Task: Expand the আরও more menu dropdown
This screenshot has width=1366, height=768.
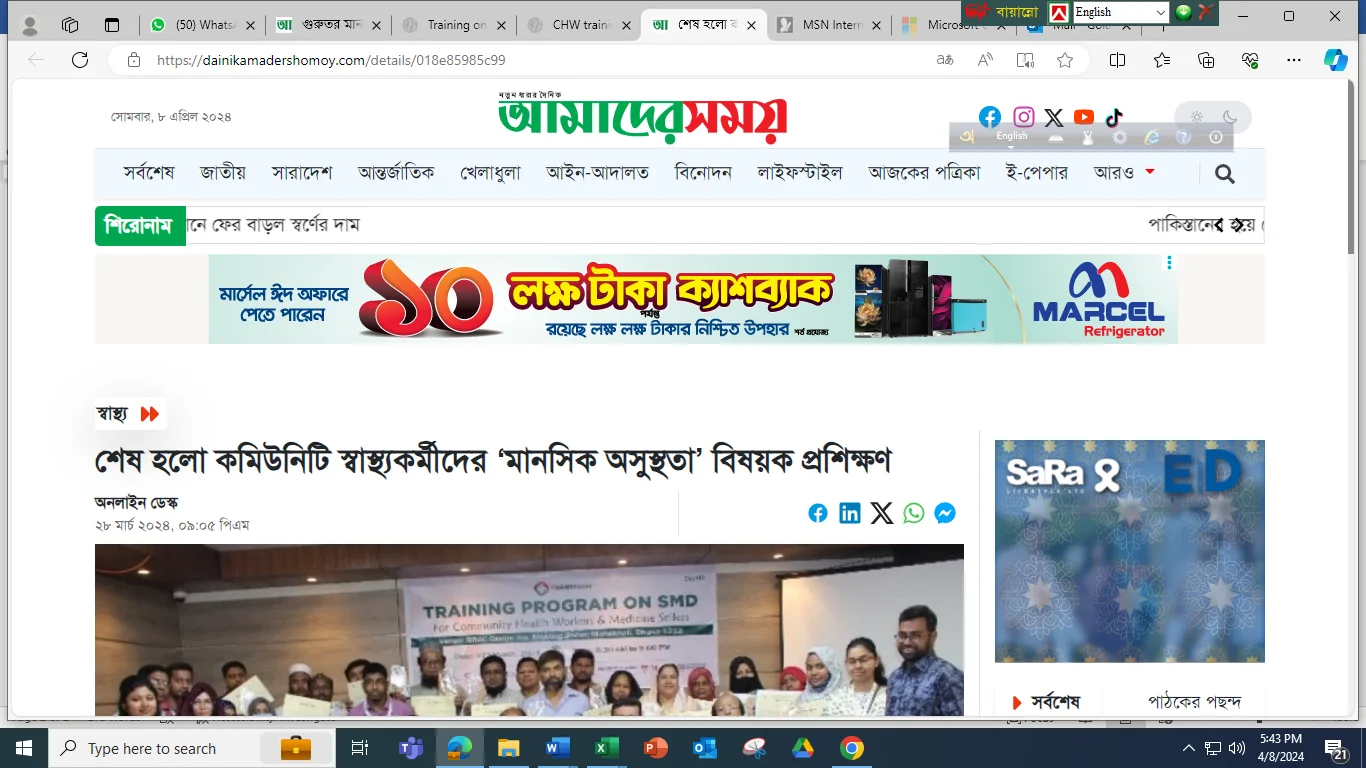Action: [x=1124, y=172]
